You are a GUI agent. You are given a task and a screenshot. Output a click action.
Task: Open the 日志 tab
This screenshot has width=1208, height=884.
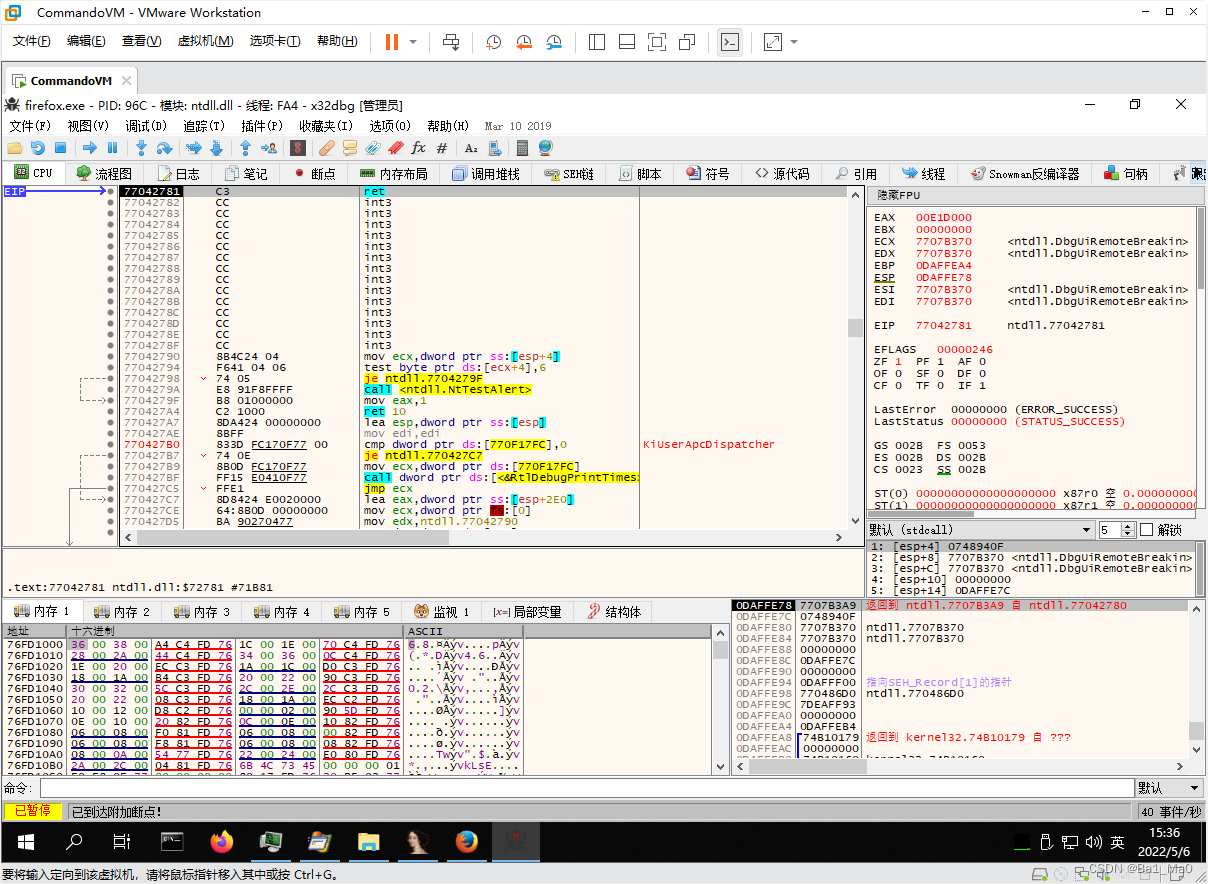(x=177, y=173)
